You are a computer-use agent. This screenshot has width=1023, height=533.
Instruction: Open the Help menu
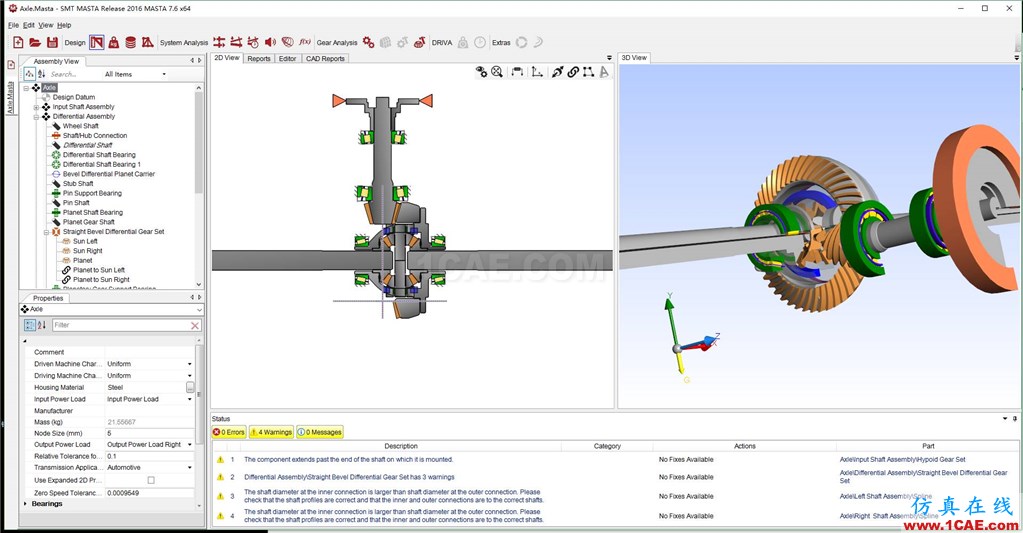pyautogui.click(x=64, y=25)
